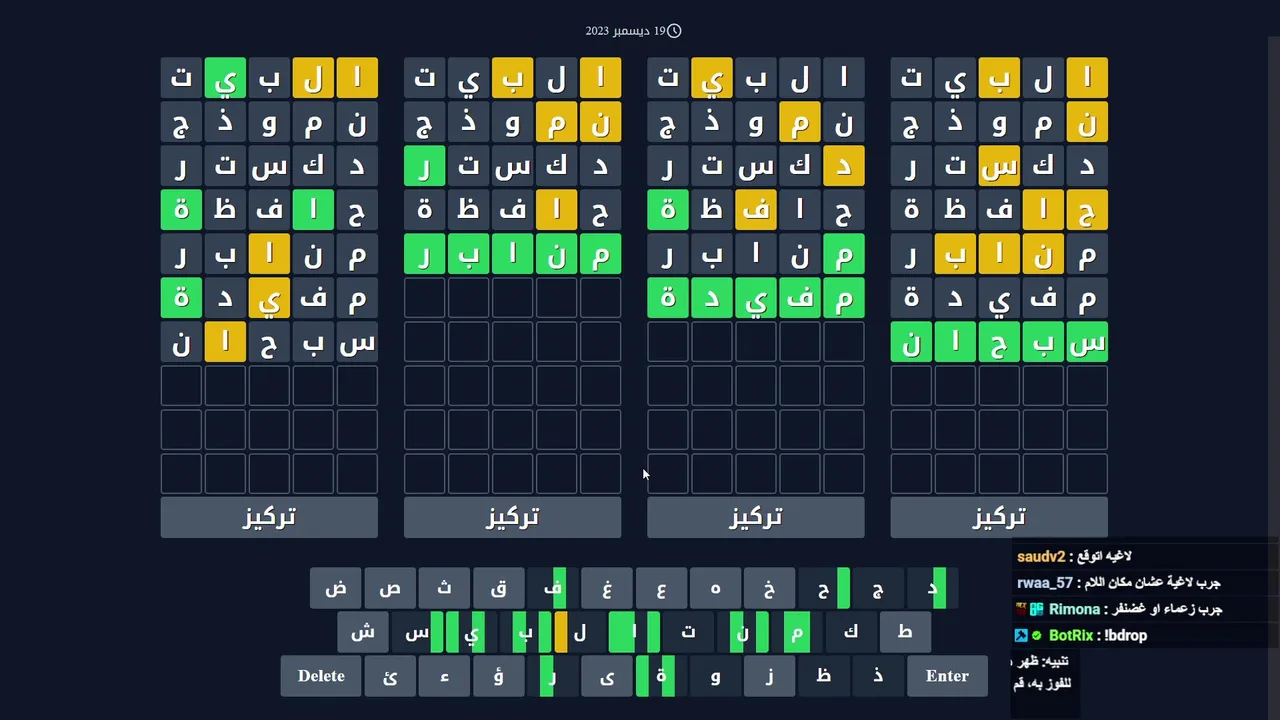The image size is (1280, 720).
Task: Tap the ى key
Action: coord(607,676)
